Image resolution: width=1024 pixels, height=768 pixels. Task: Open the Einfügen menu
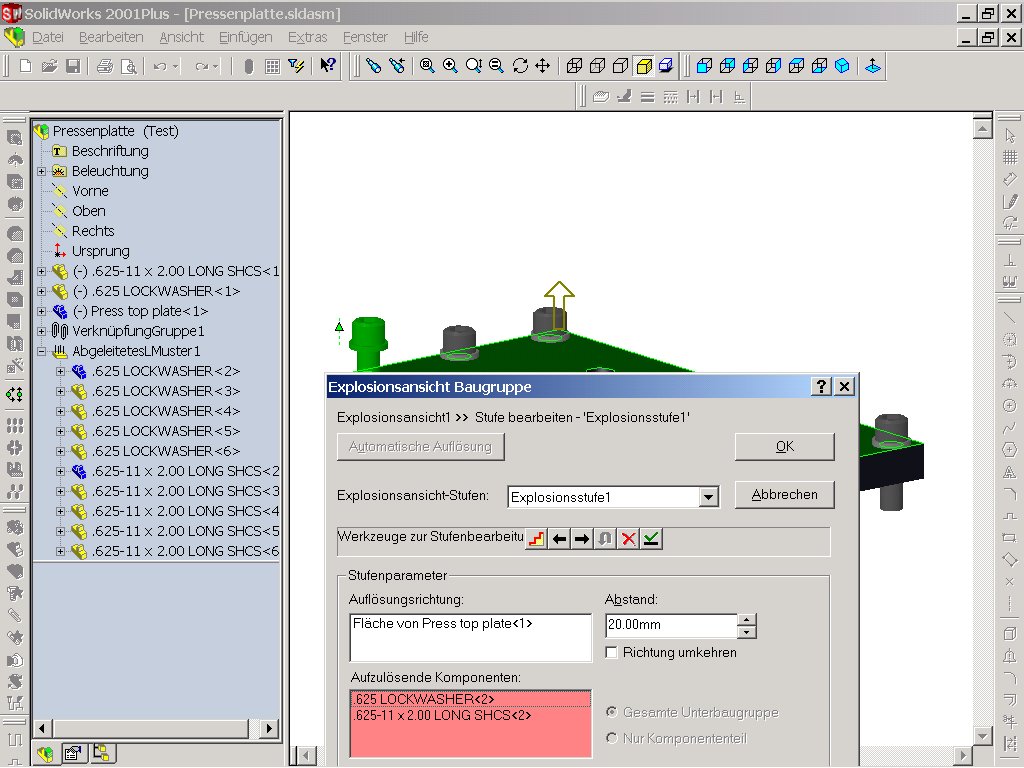(246, 37)
